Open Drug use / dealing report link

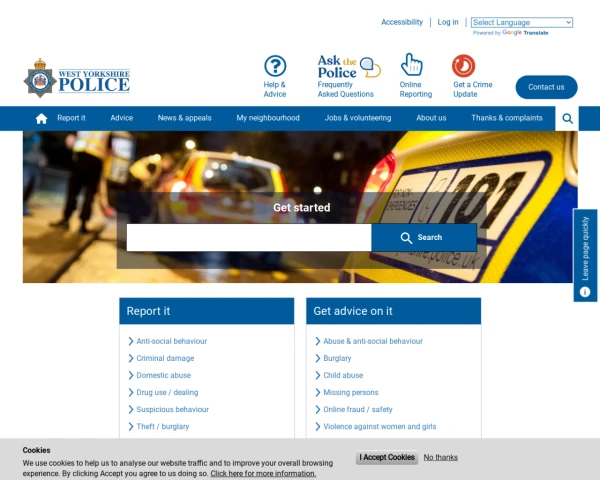(x=167, y=392)
